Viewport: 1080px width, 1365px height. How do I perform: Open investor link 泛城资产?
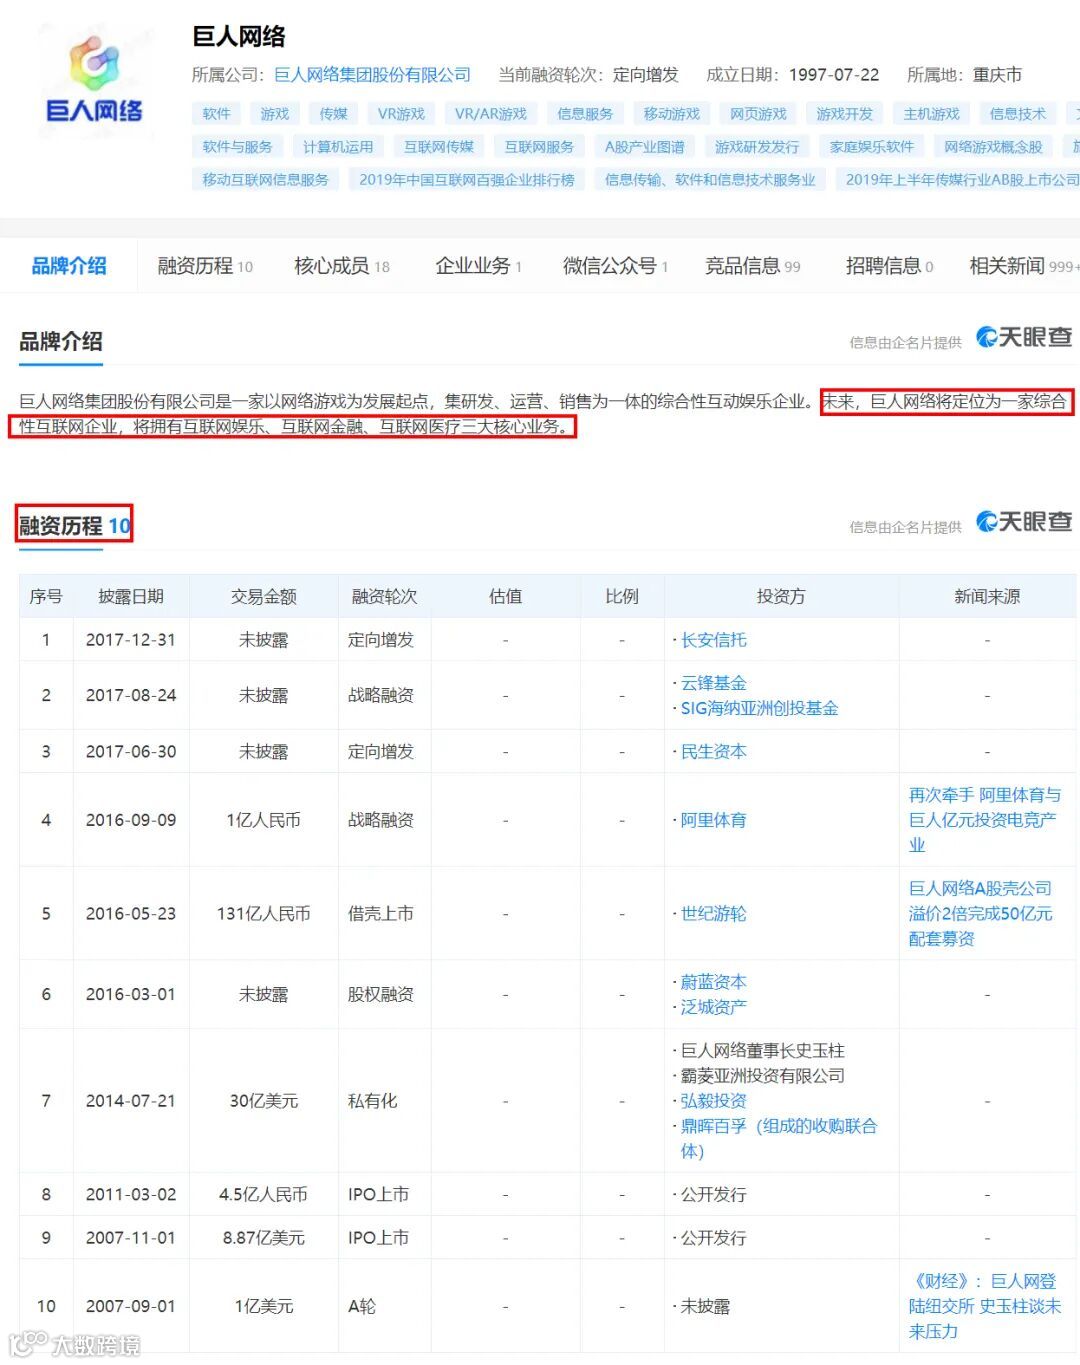click(x=714, y=1007)
